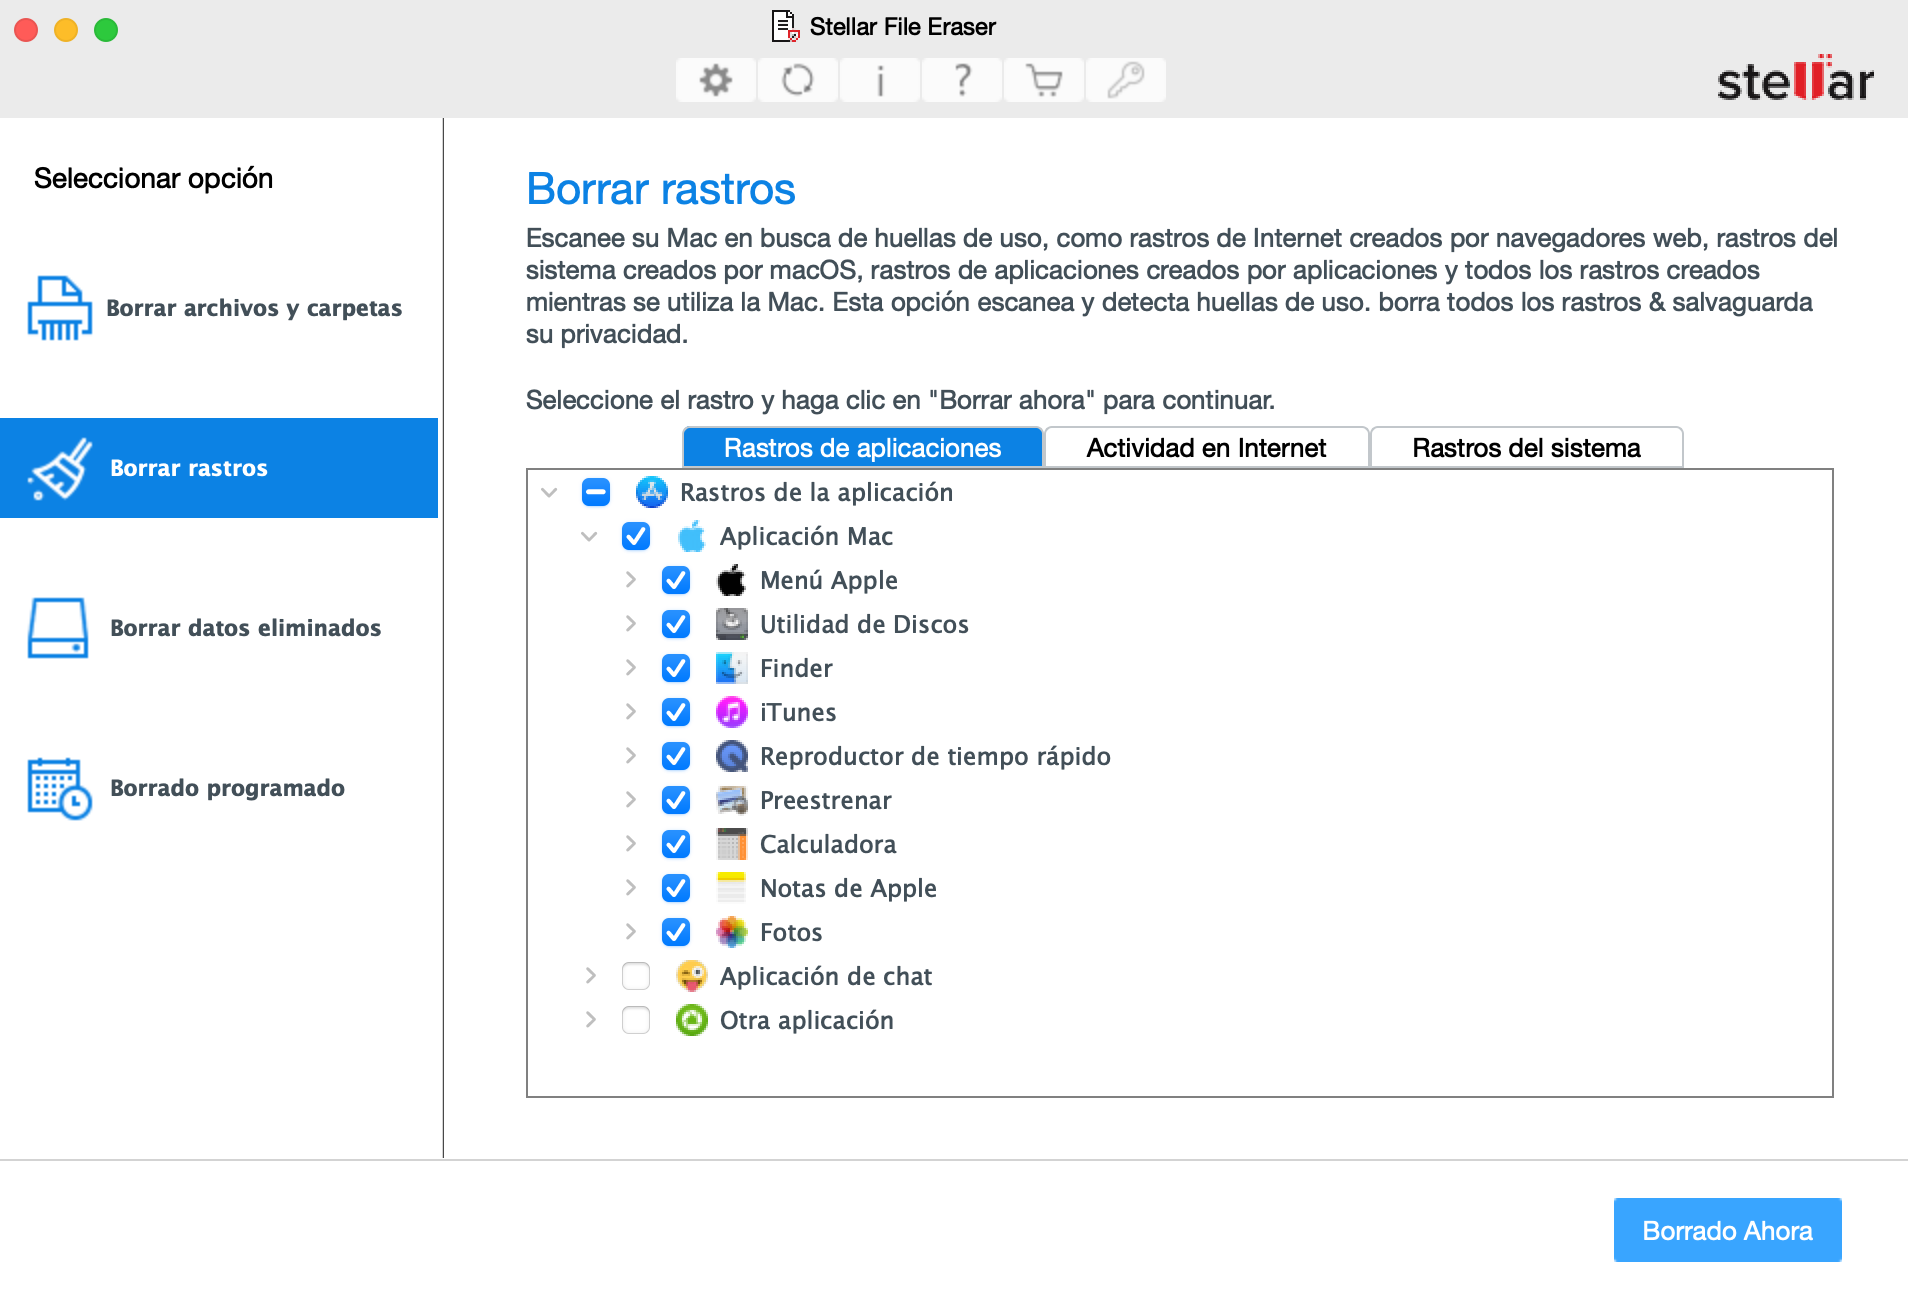Collapse the Rastros de la aplicación tree root
This screenshot has width=1908, height=1298.
pos(549,492)
